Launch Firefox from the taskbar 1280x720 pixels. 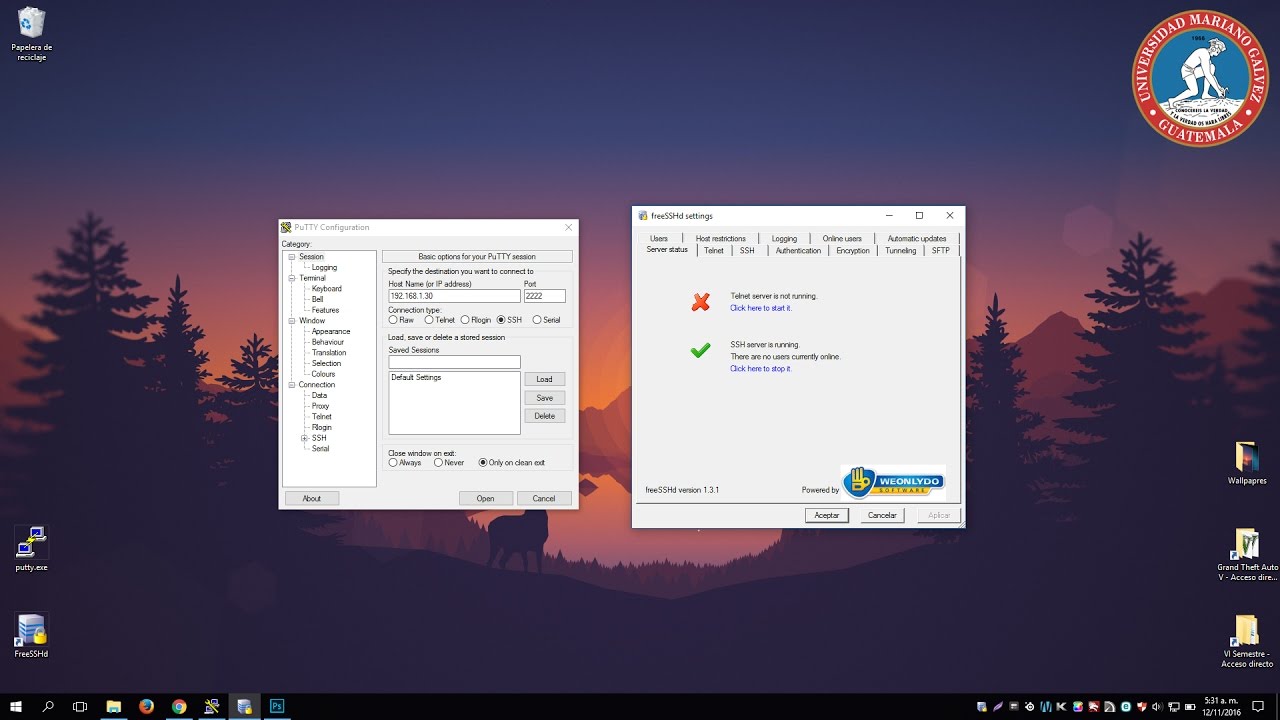146,706
